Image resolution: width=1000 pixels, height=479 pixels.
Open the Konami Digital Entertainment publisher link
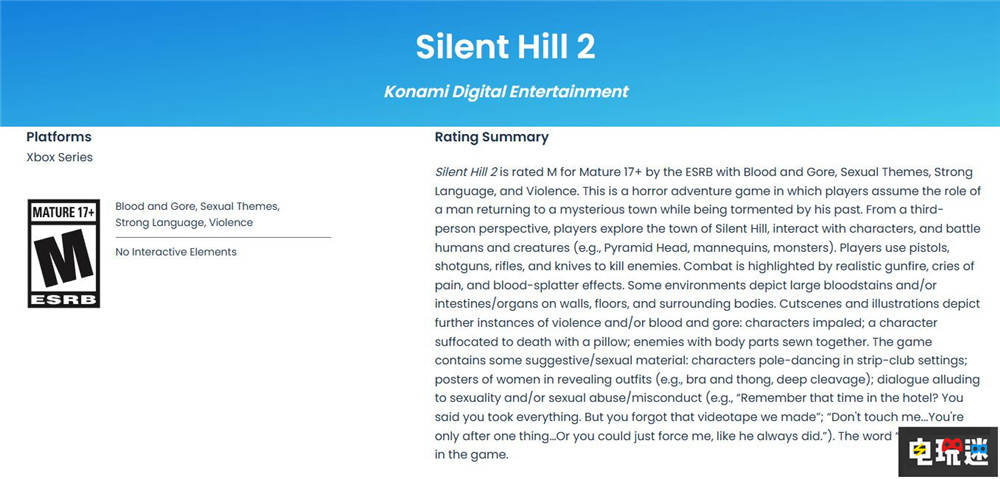tap(506, 91)
